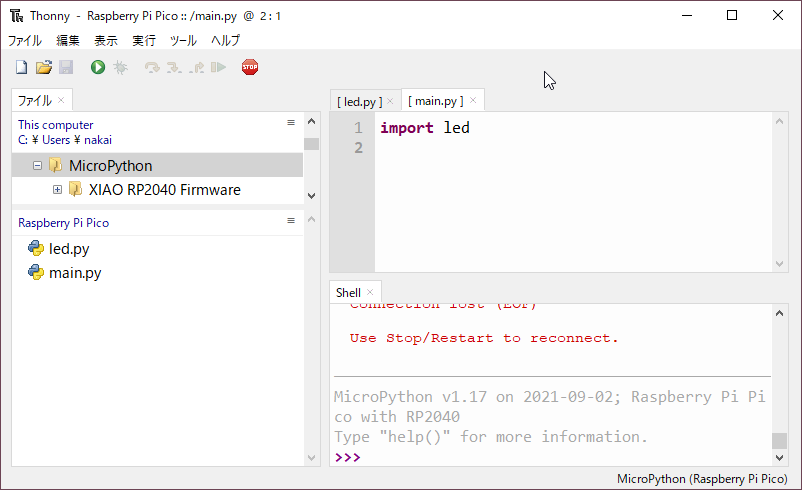Click the Resume debugger icon
This screenshot has height=490, width=802.
coord(218,67)
